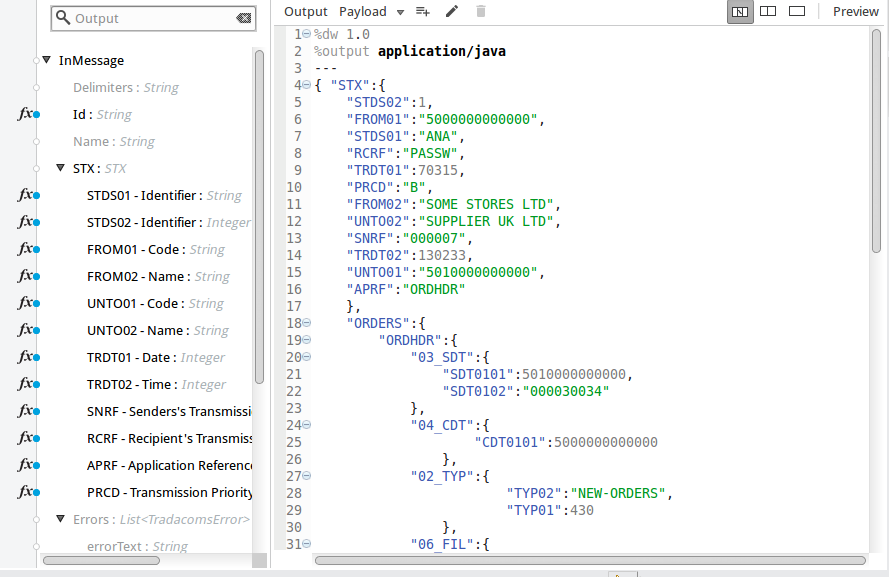
Task: Fold the ORDERS block at line 18
Action: 306,323
